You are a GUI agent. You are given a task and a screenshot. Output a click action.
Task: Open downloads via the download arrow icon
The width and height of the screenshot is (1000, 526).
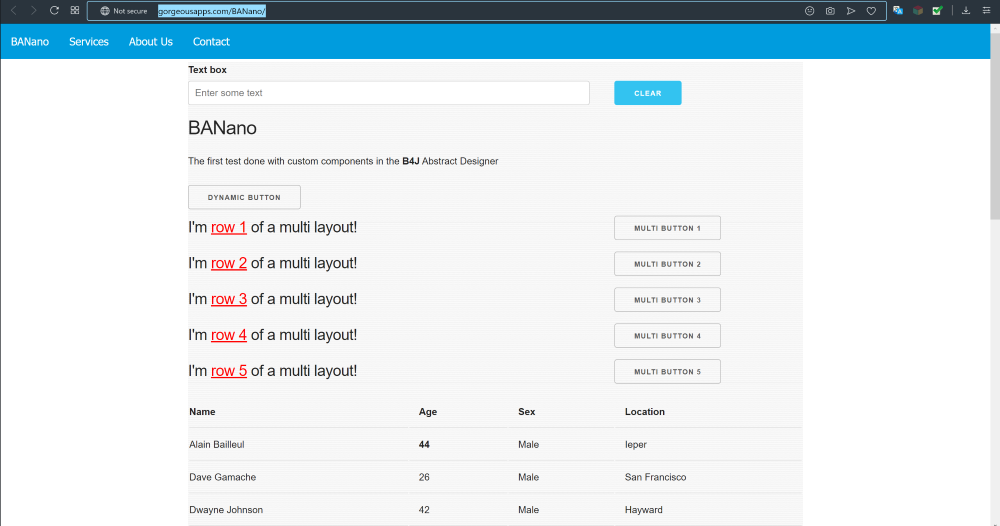(x=966, y=11)
